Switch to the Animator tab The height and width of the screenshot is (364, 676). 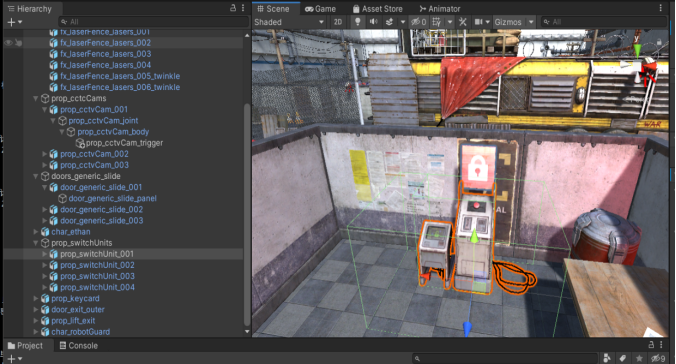[440, 9]
